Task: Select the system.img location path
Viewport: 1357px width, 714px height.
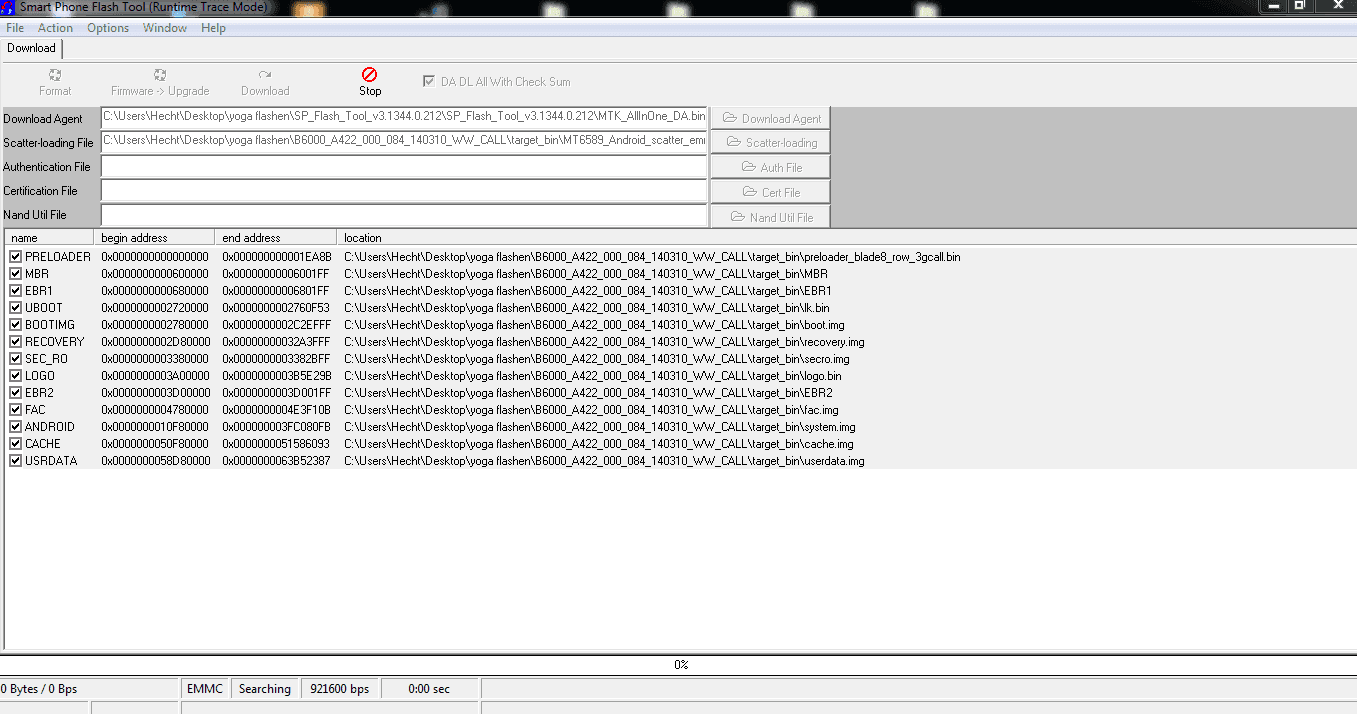Action: [x=600, y=427]
